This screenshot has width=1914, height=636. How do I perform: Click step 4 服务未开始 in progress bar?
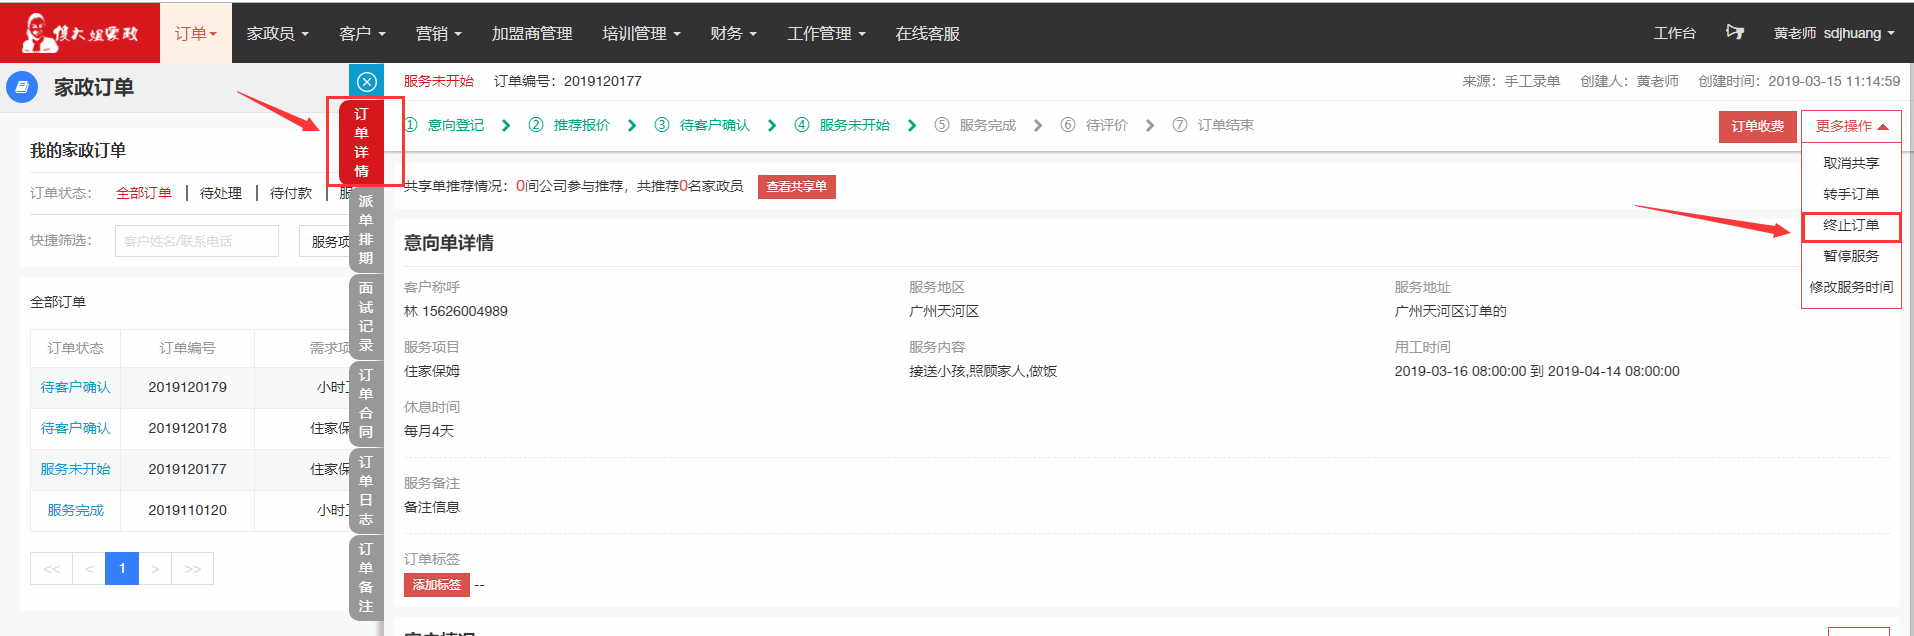pos(842,125)
